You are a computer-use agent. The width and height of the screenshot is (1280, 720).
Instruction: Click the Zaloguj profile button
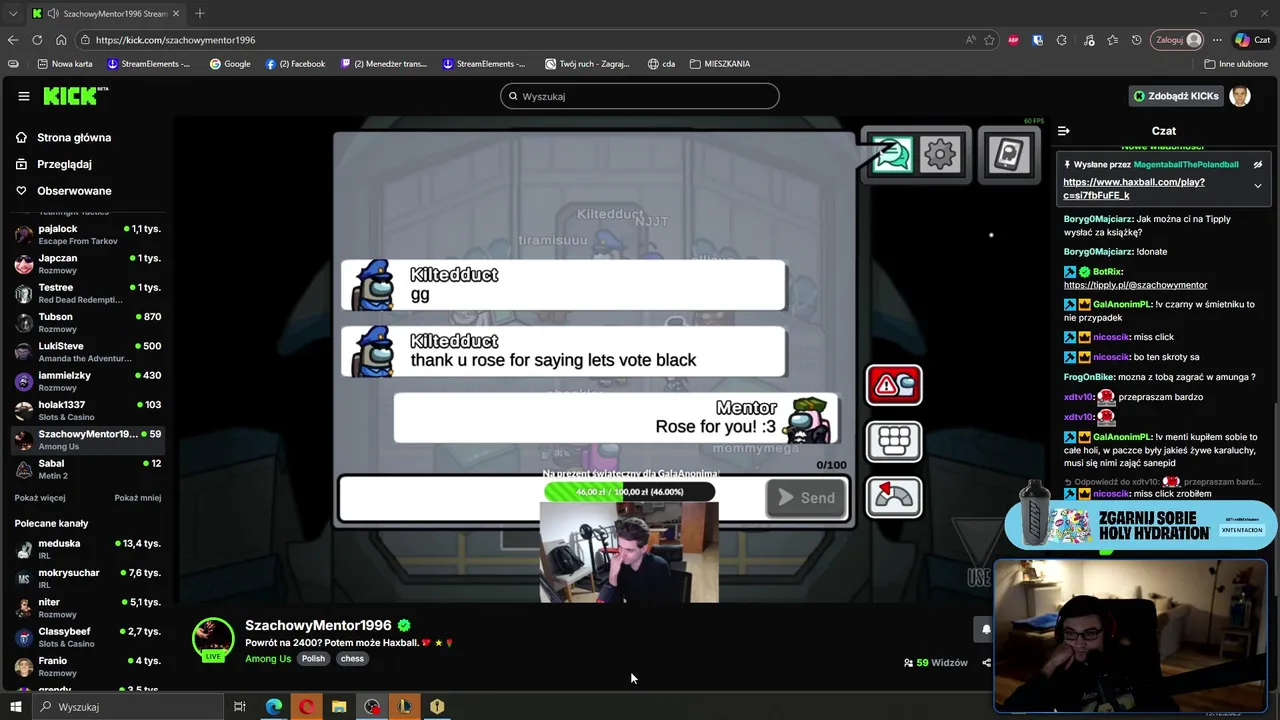pyautogui.click(x=1178, y=40)
